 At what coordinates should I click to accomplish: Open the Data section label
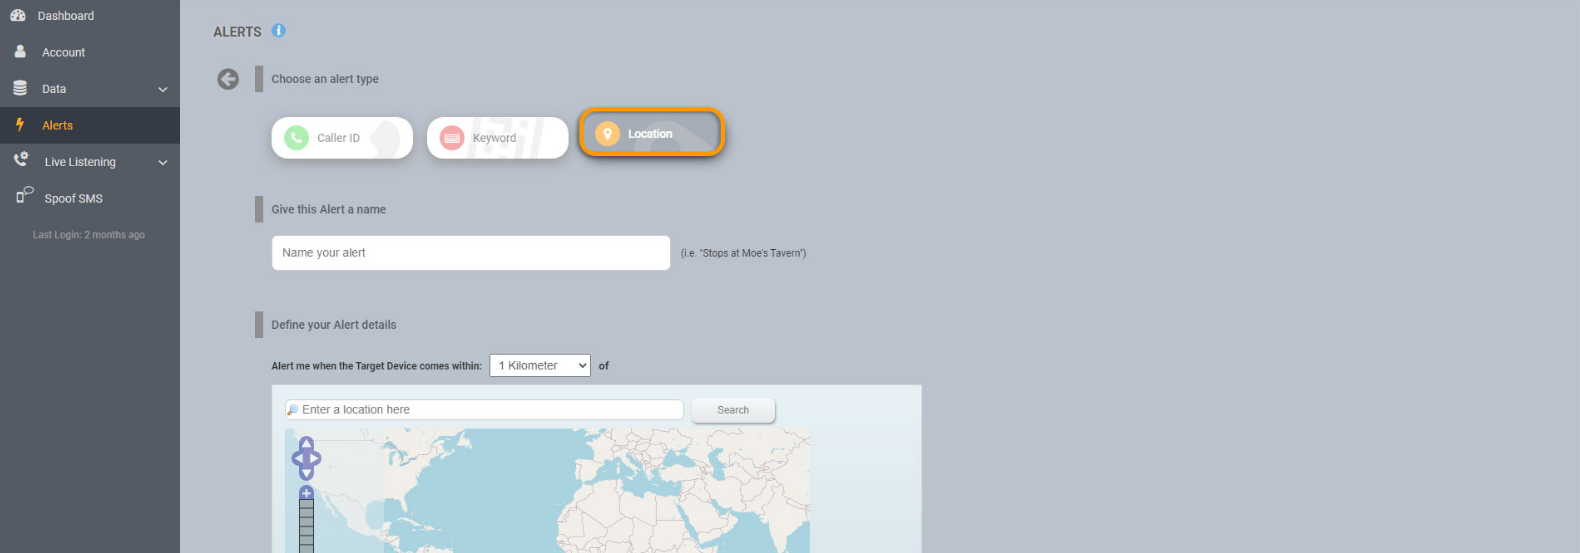(x=54, y=89)
